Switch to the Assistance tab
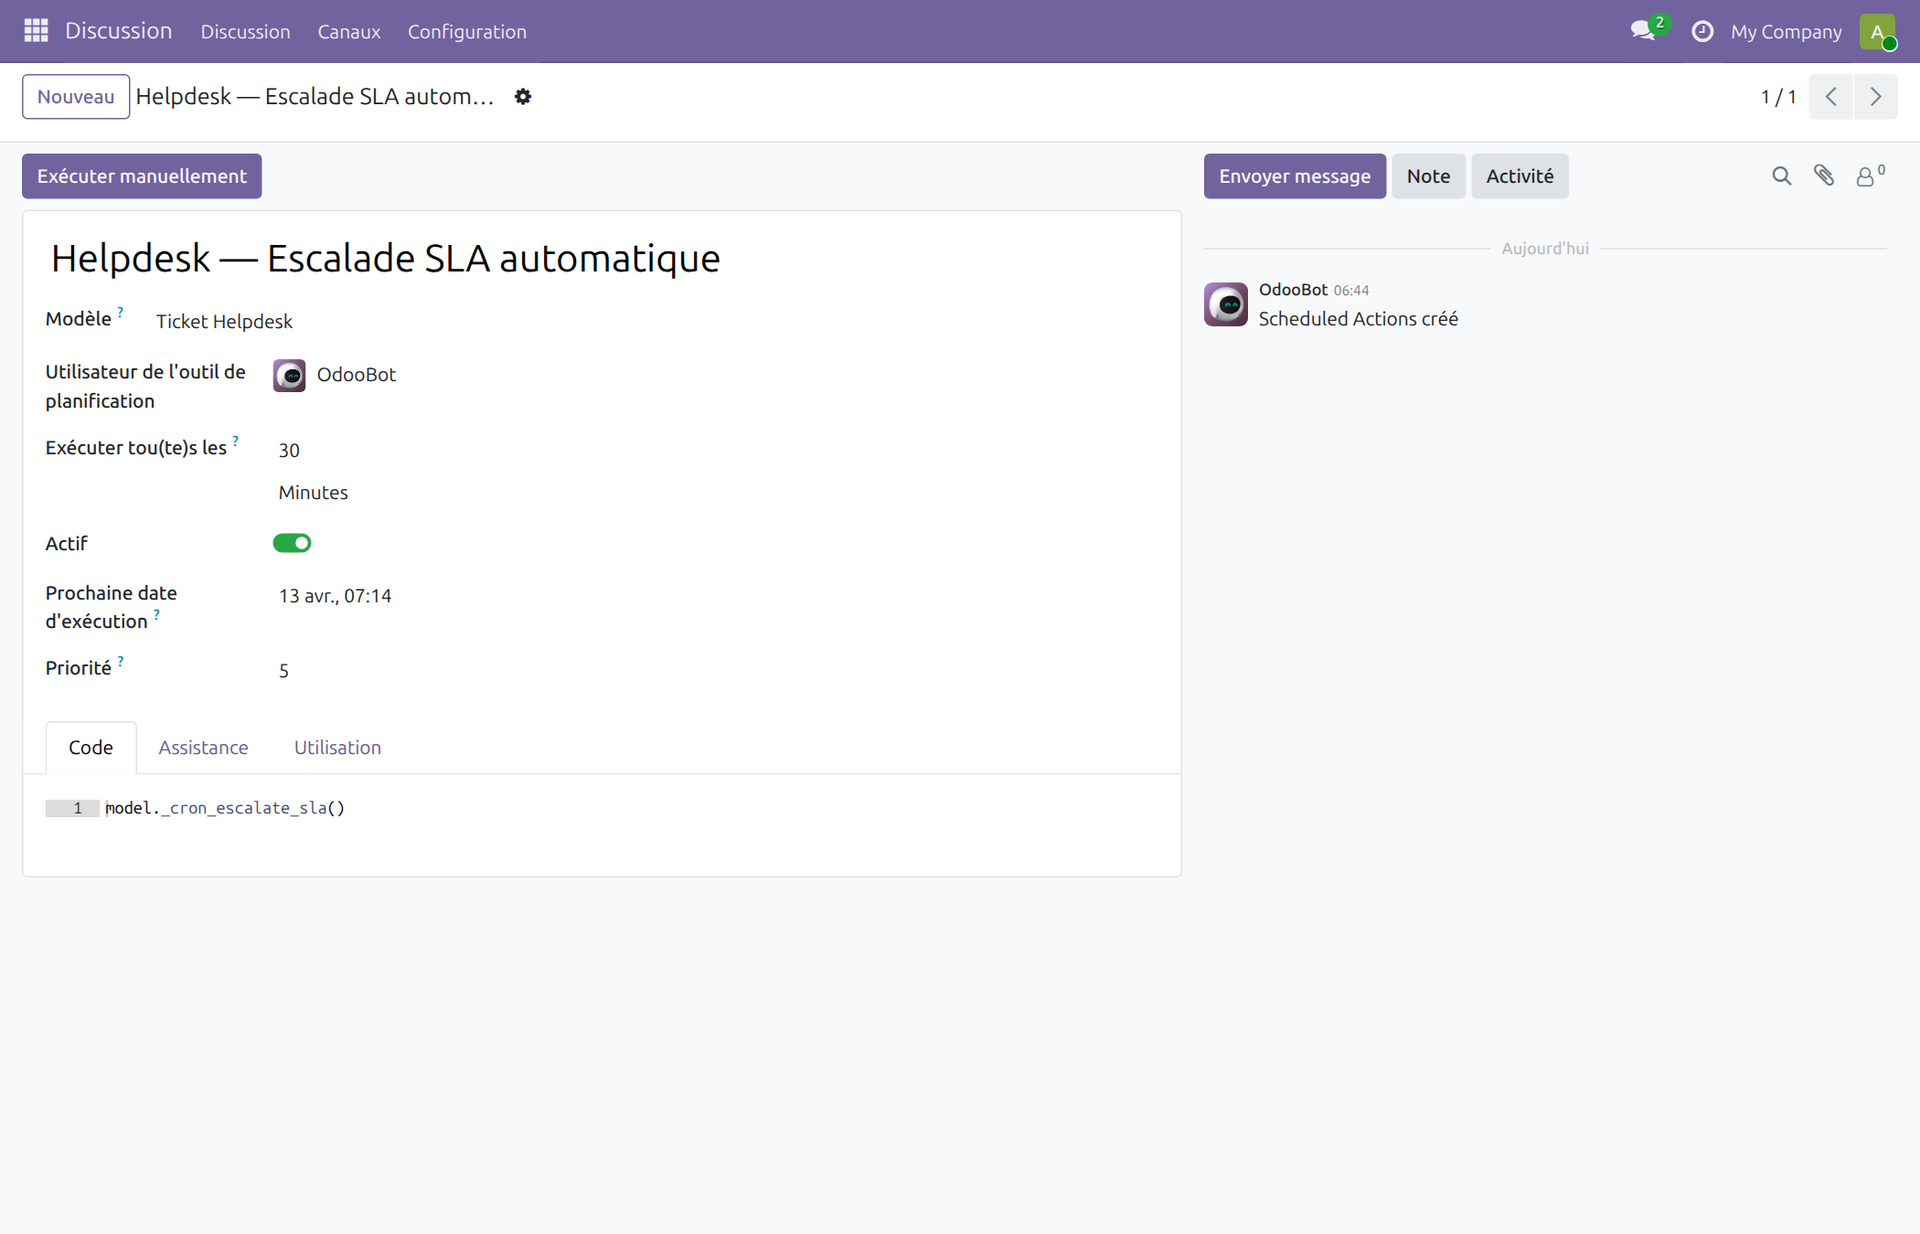The image size is (1920, 1234). click(203, 747)
